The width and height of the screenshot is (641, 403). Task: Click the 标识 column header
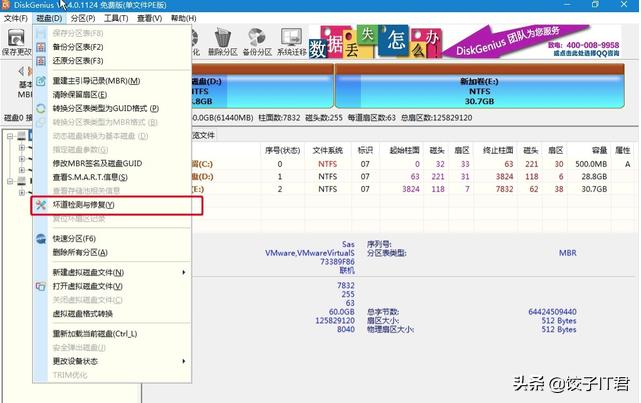365,150
